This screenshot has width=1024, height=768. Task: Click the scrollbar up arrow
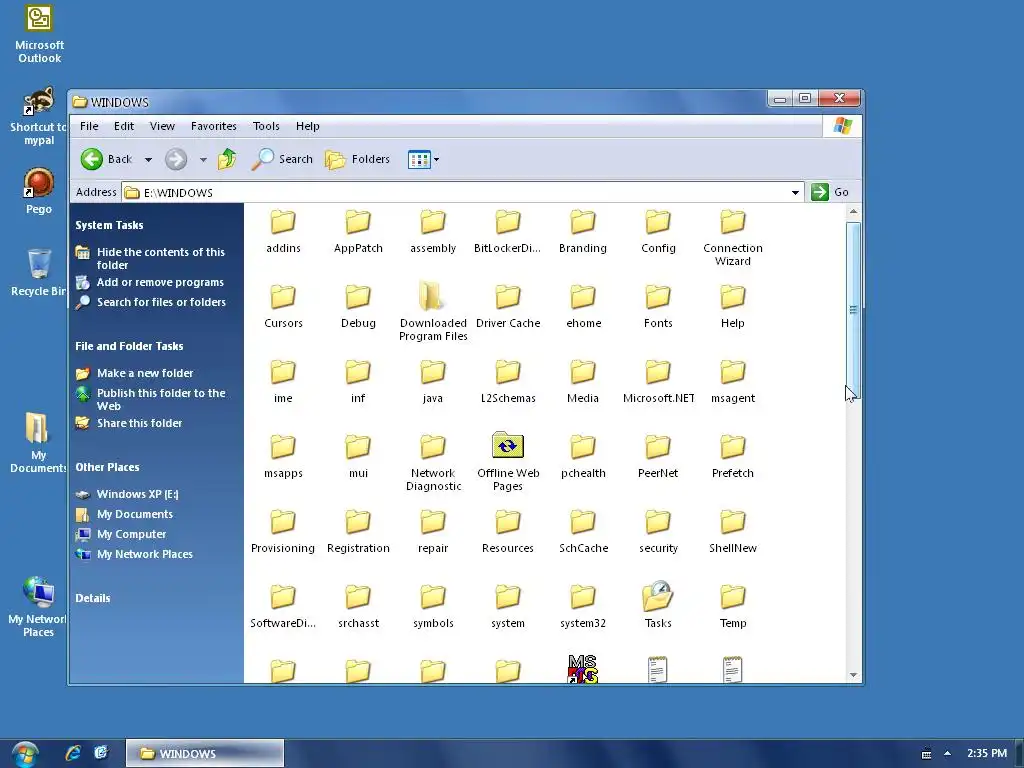[853, 212]
